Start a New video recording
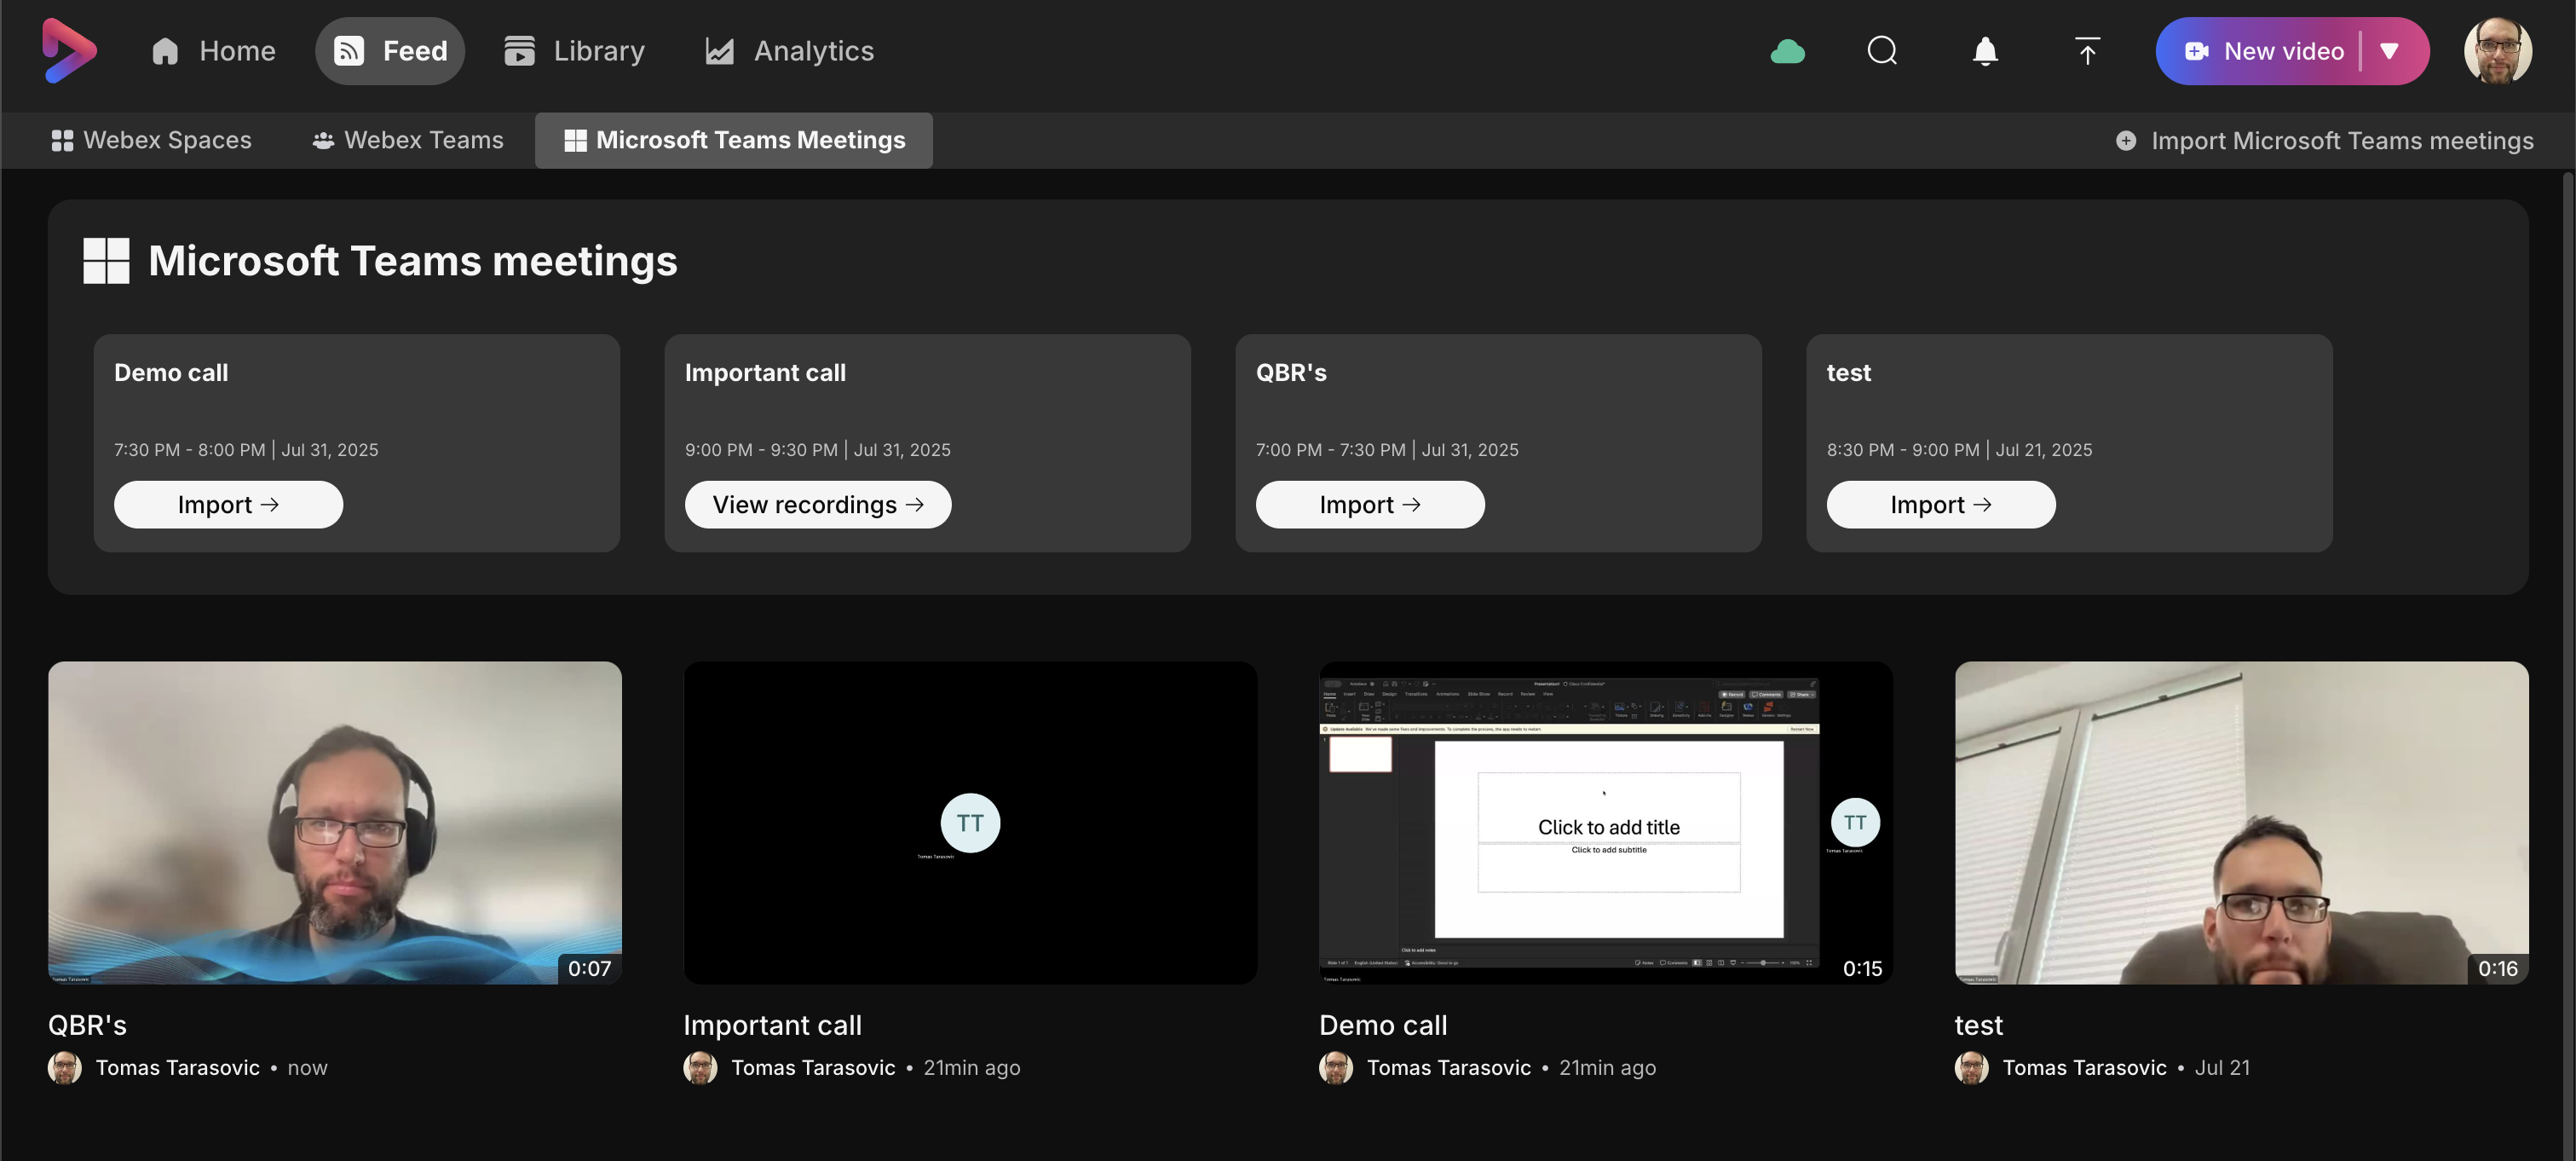Viewport: 2576px width, 1161px height. click(x=2264, y=51)
